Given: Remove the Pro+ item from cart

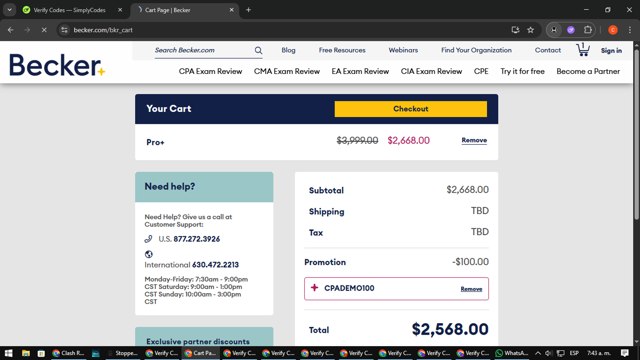Looking at the screenshot, I should tap(474, 140).
